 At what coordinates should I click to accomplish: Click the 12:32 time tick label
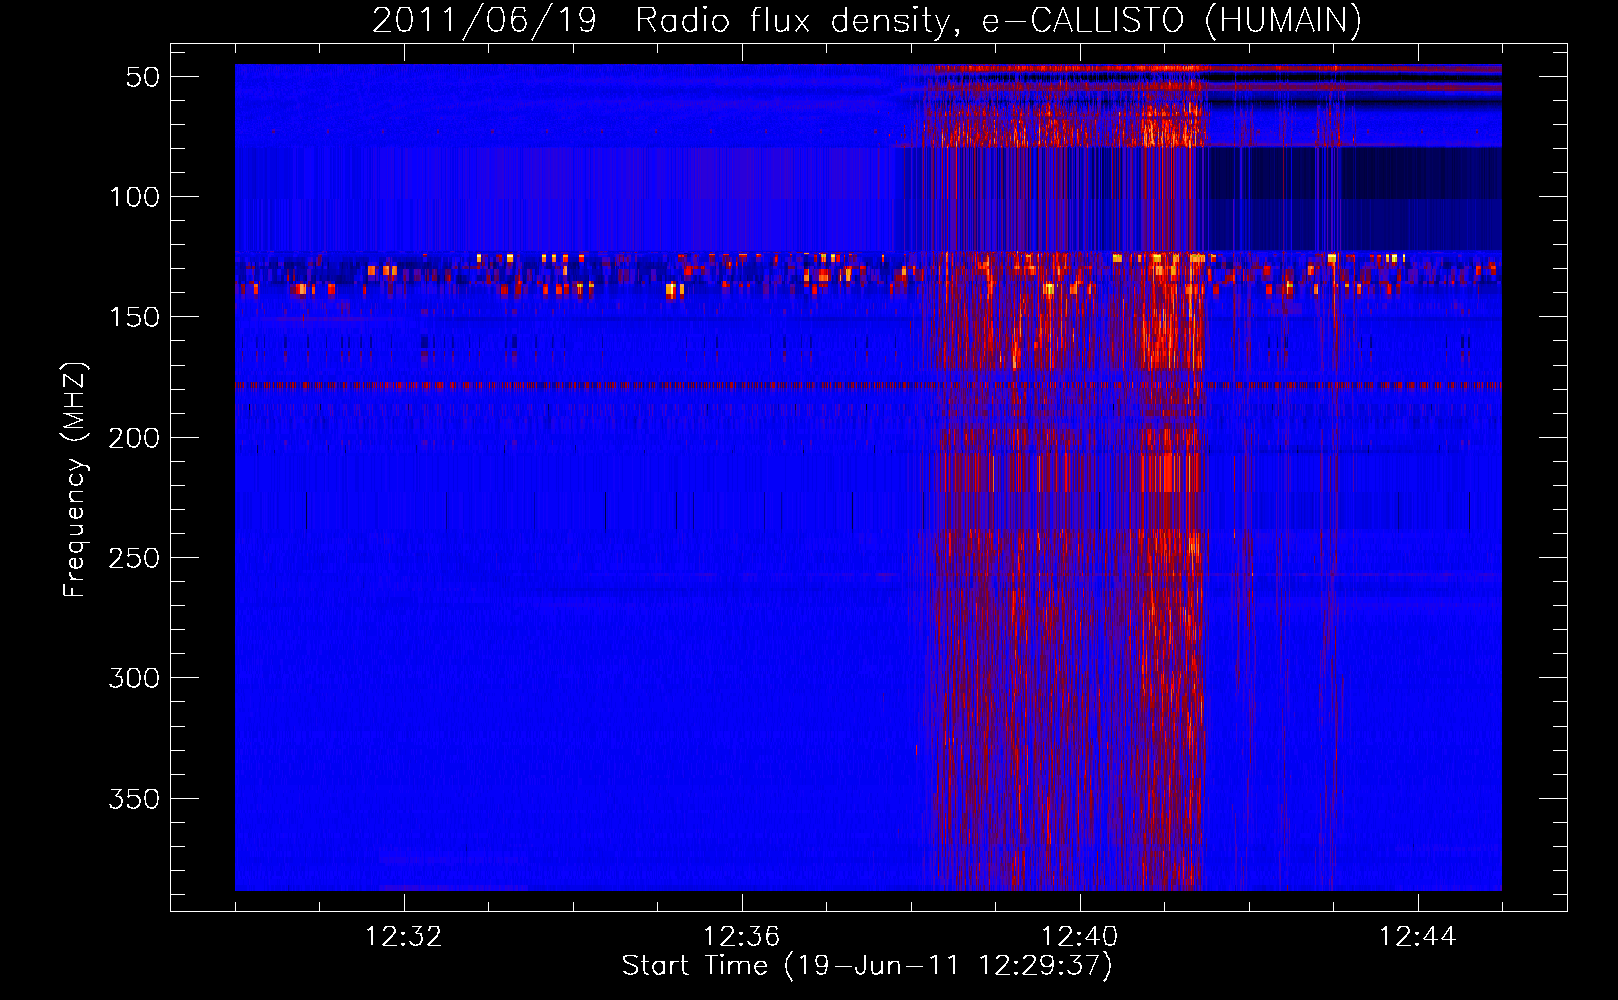[x=404, y=937]
